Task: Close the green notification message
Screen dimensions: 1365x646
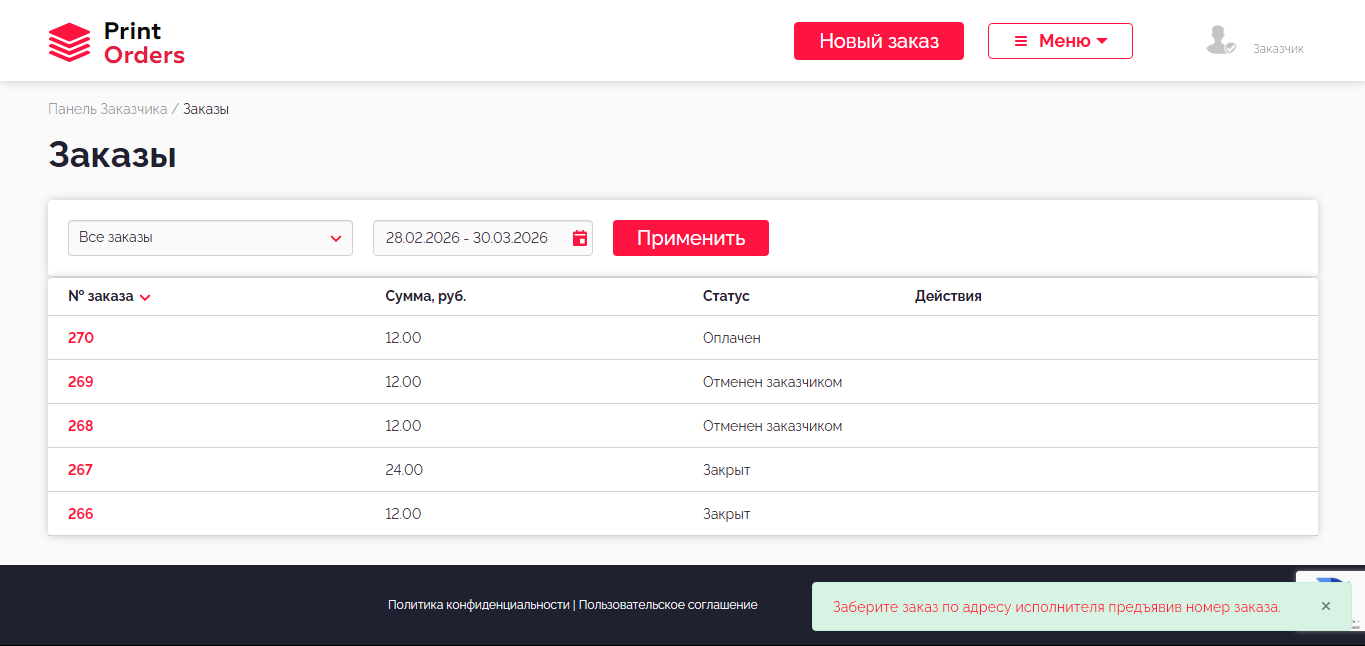Action: click(1325, 606)
